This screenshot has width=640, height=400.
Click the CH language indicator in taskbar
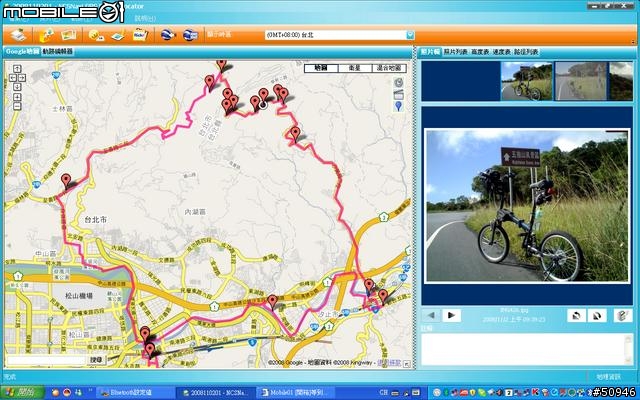tap(383, 393)
